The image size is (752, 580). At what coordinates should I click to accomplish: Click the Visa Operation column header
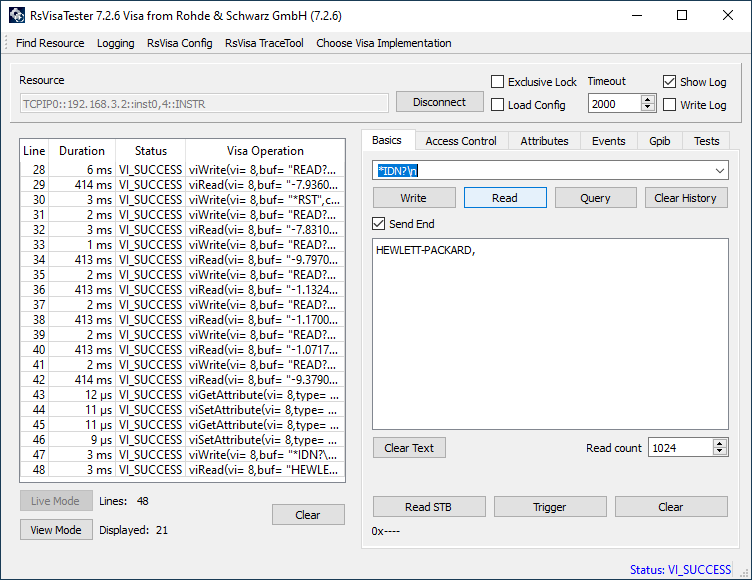click(265, 151)
